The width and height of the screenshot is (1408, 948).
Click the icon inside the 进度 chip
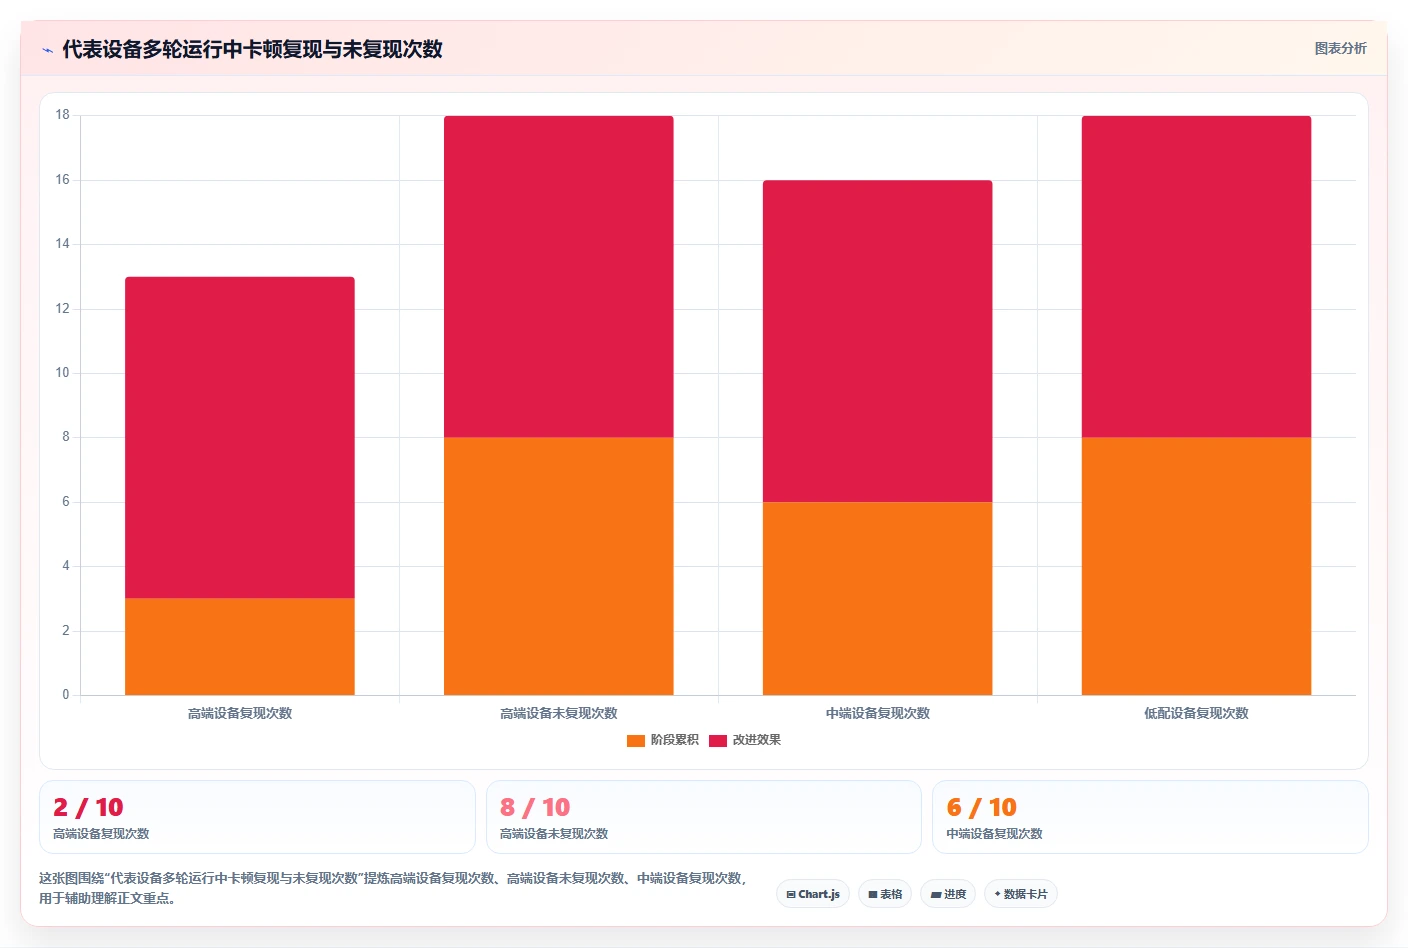point(935,895)
